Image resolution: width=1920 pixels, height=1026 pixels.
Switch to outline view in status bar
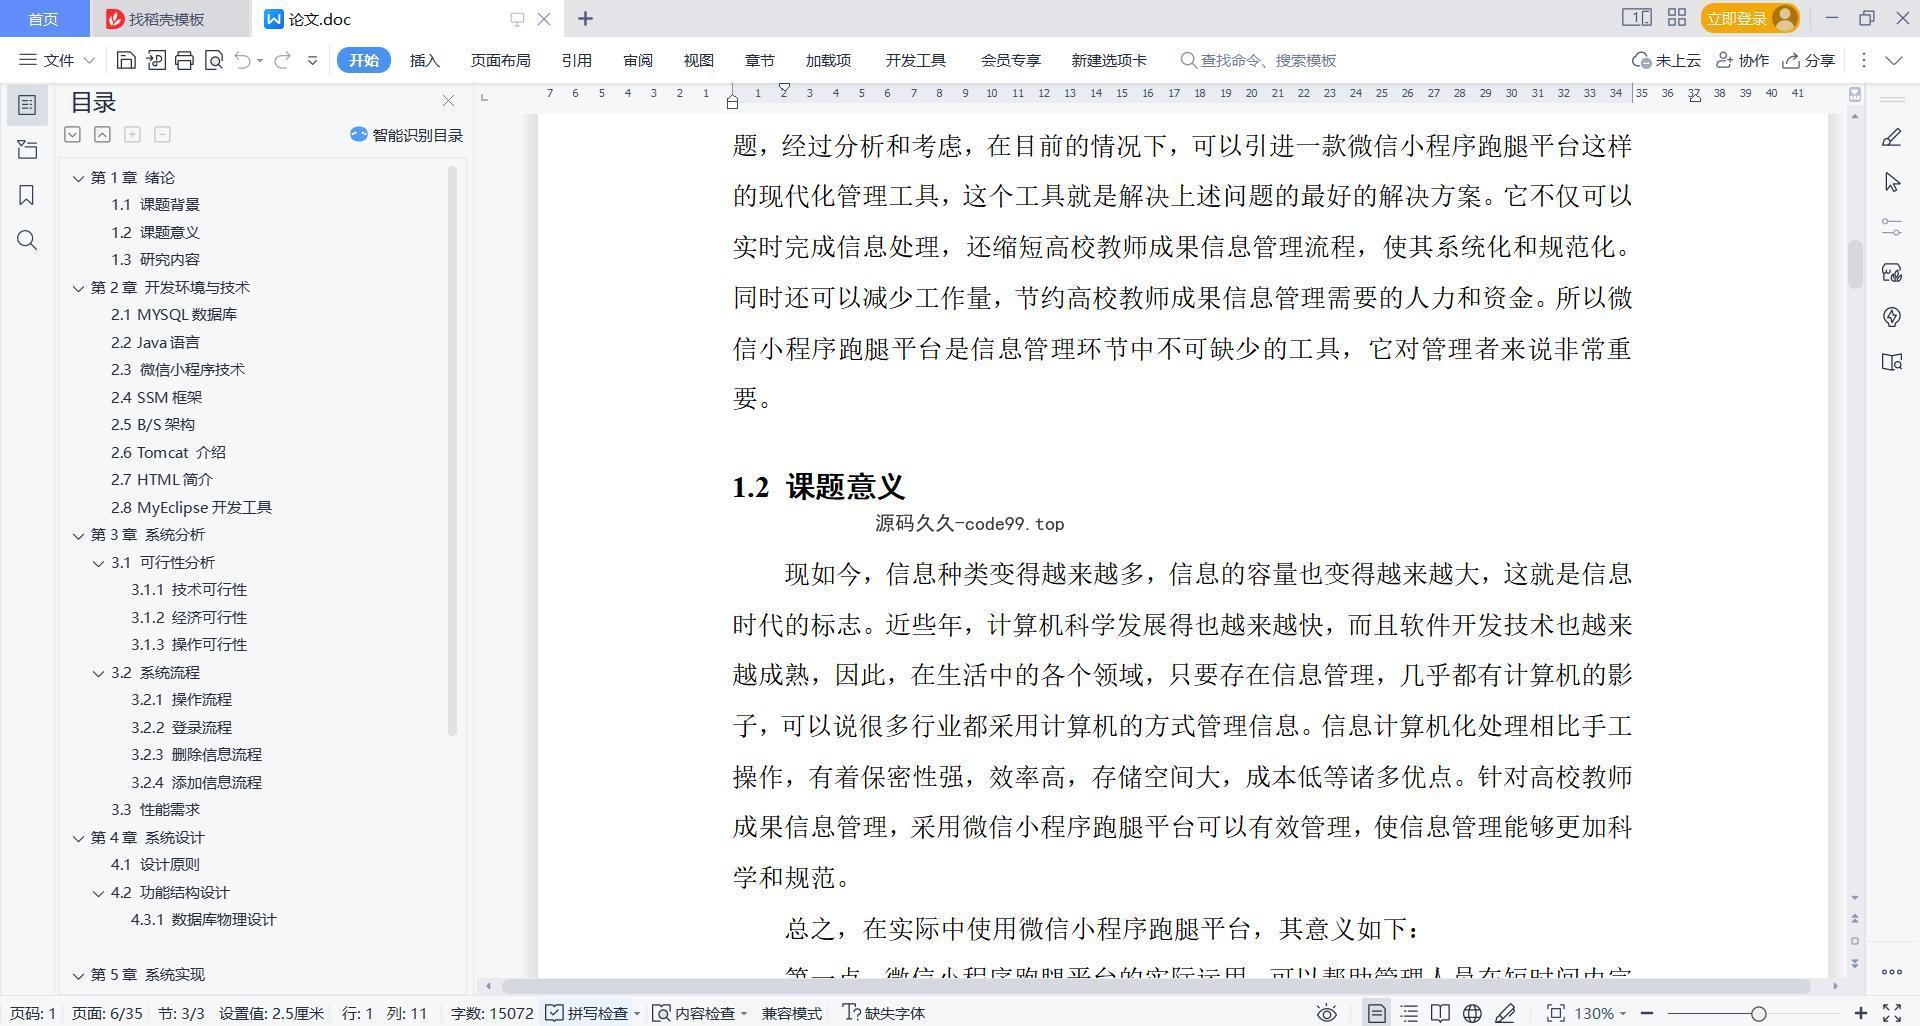[x=1409, y=1013]
